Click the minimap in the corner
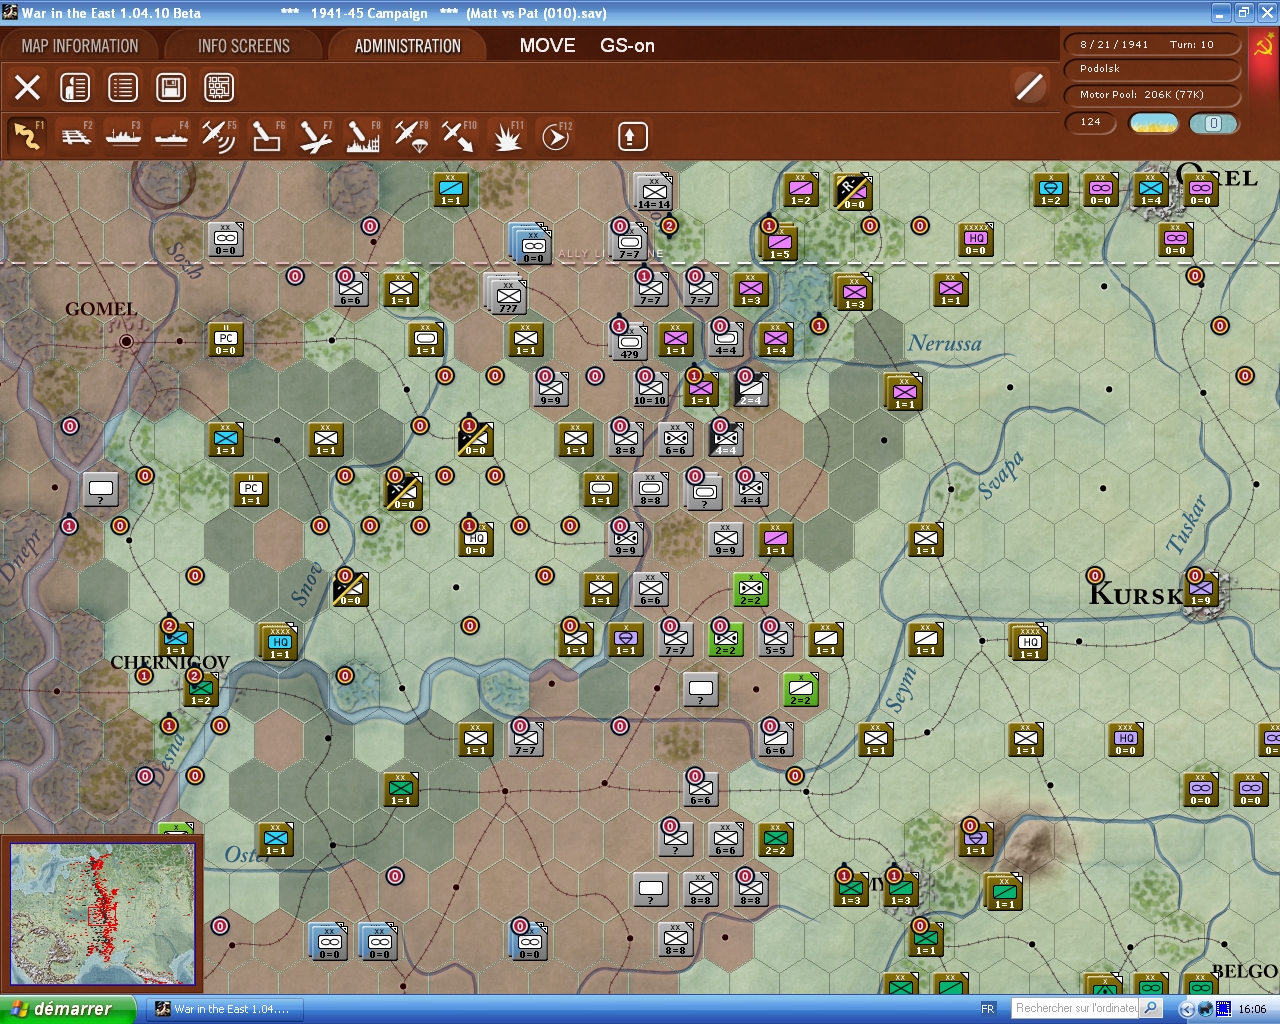1280x1024 pixels. 102,914
